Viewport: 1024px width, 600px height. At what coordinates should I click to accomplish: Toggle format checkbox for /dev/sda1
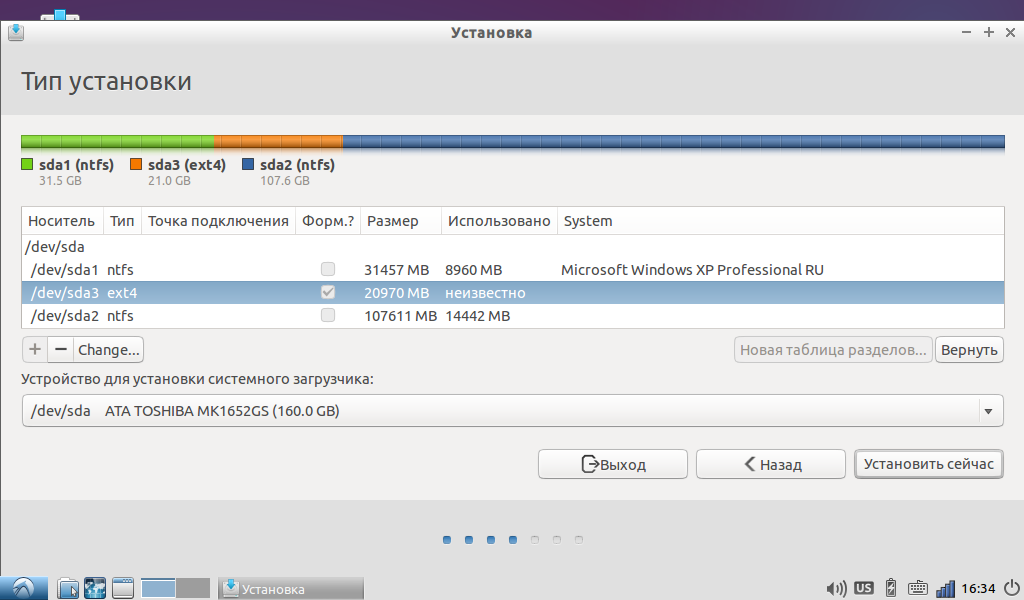click(328, 269)
